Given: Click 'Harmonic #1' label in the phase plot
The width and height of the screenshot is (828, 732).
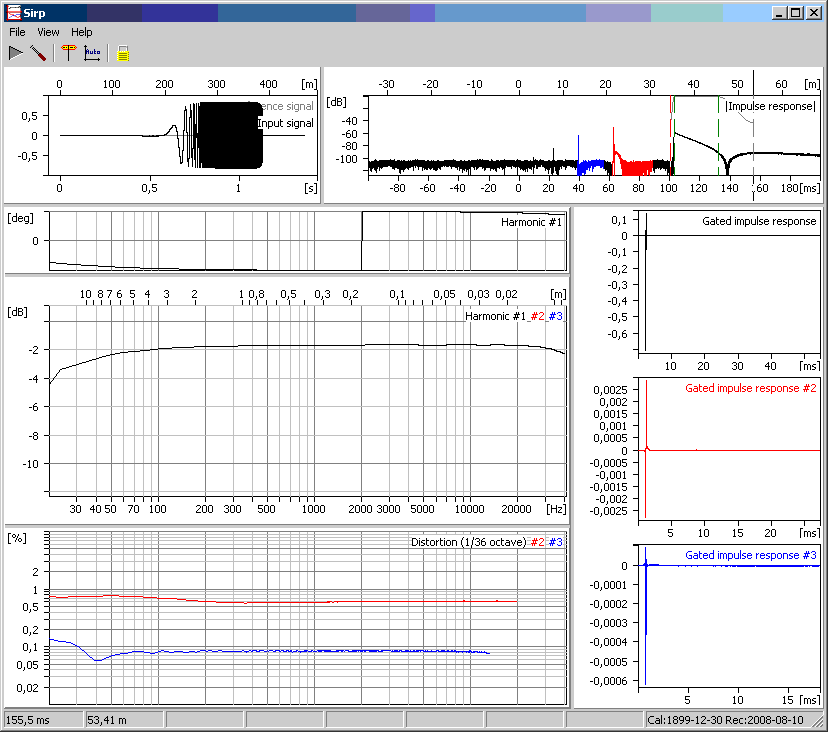Looking at the screenshot, I should (531, 222).
